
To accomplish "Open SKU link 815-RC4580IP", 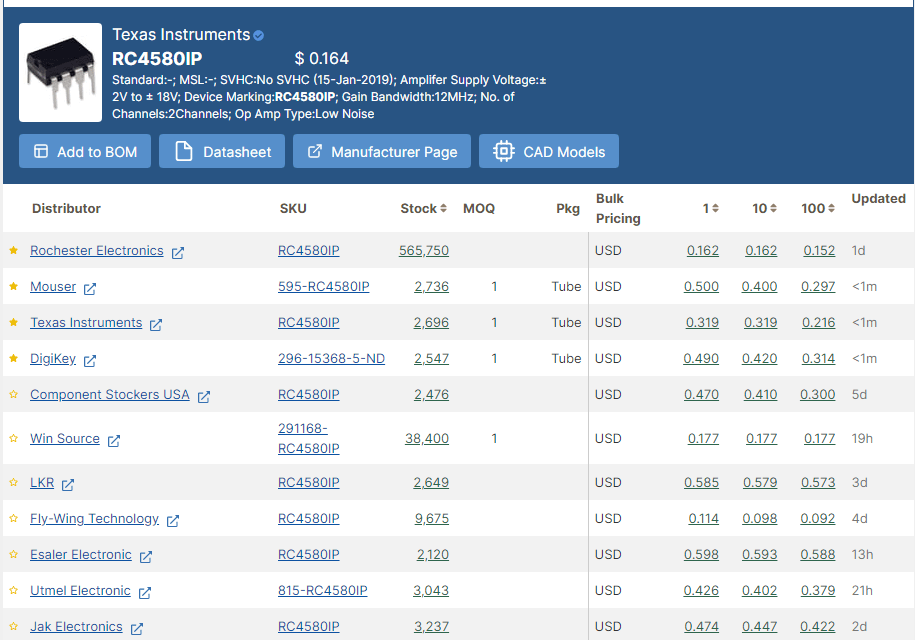I will pyautogui.click(x=323, y=590).
